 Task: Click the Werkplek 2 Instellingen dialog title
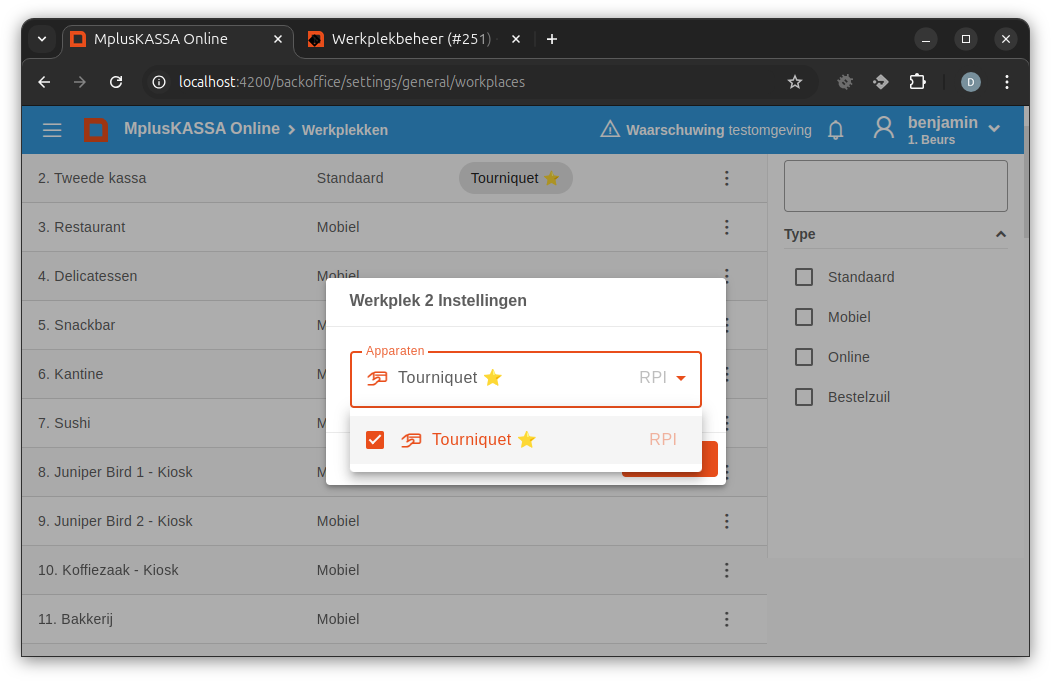point(438,300)
